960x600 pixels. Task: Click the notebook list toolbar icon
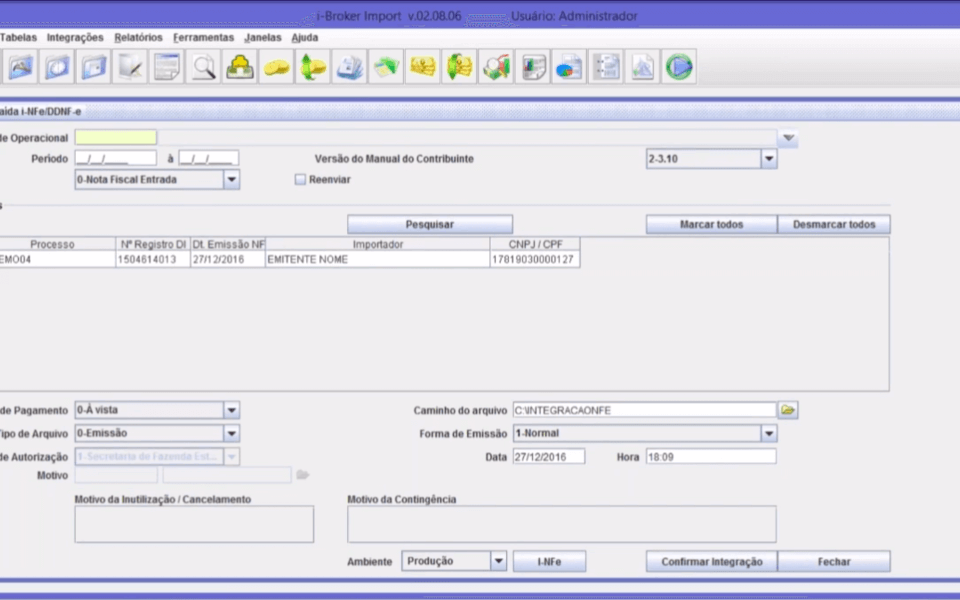[x=606, y=66]
